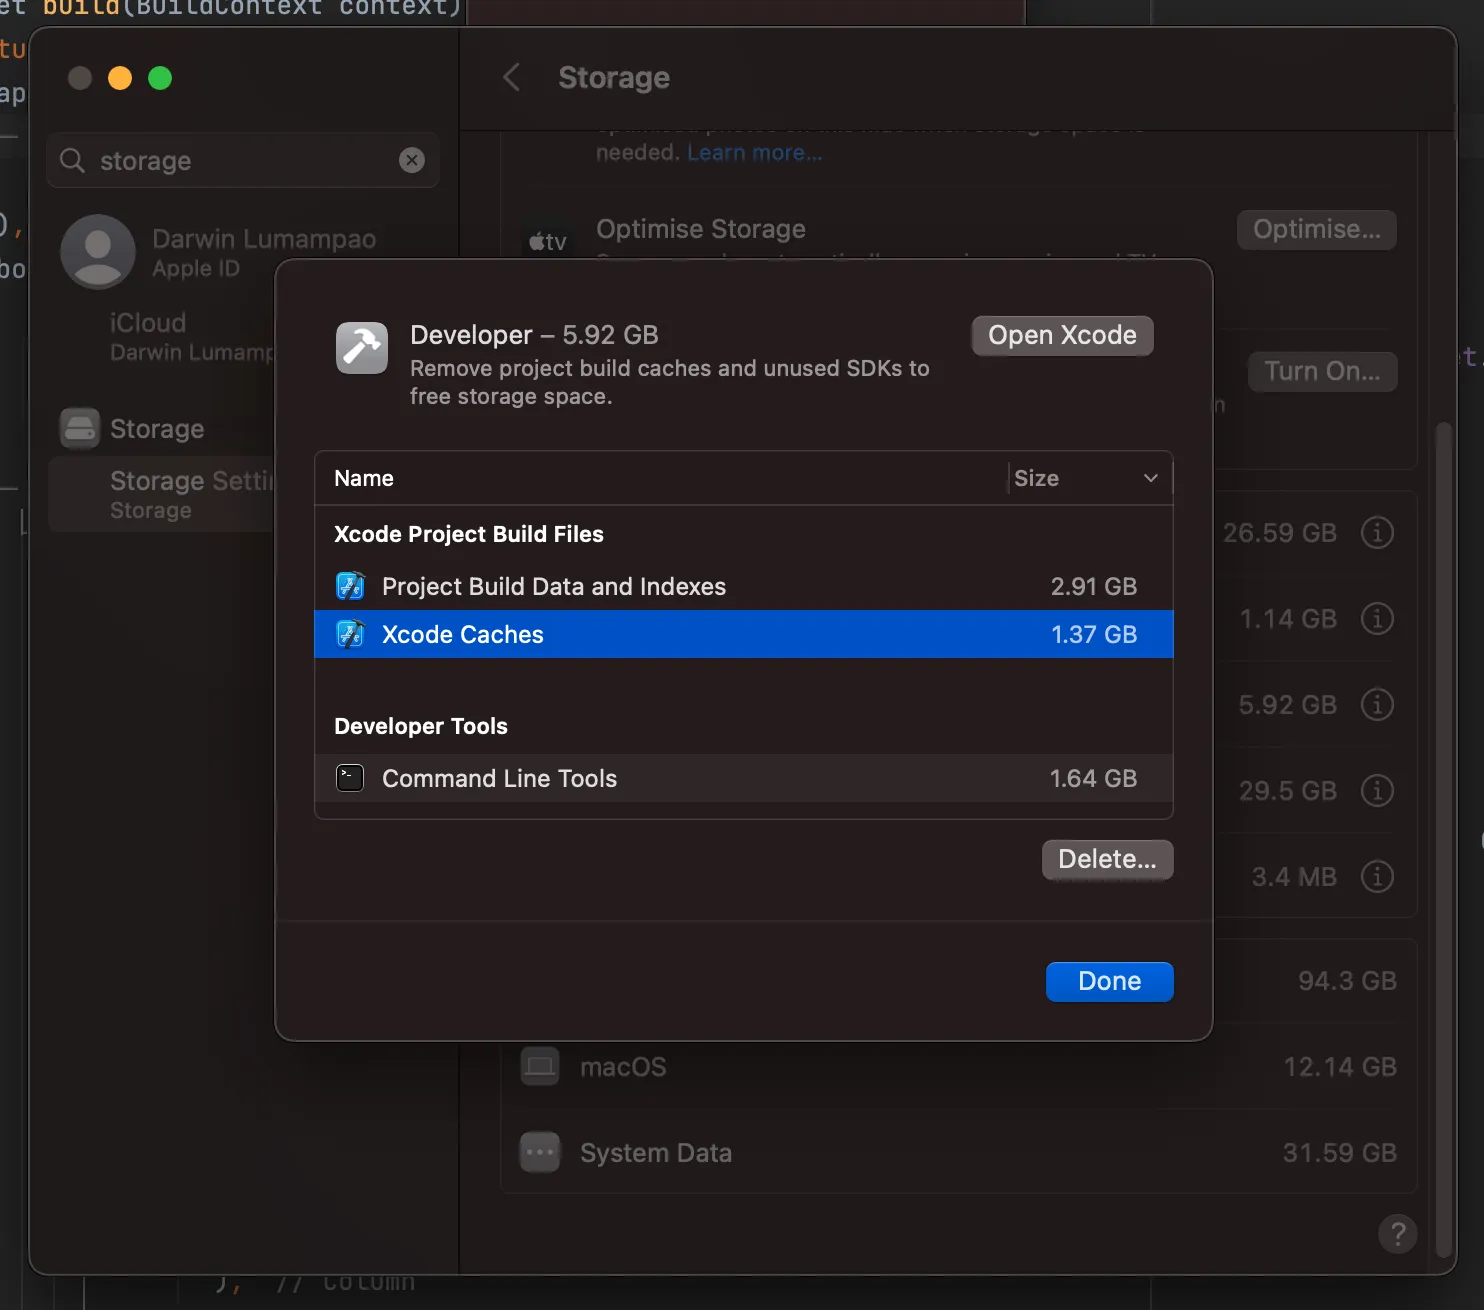Viewport: 1484px width, 1310px height.
Task: Click the macOS computer icon in storage list
Action: pos(539,1066)
